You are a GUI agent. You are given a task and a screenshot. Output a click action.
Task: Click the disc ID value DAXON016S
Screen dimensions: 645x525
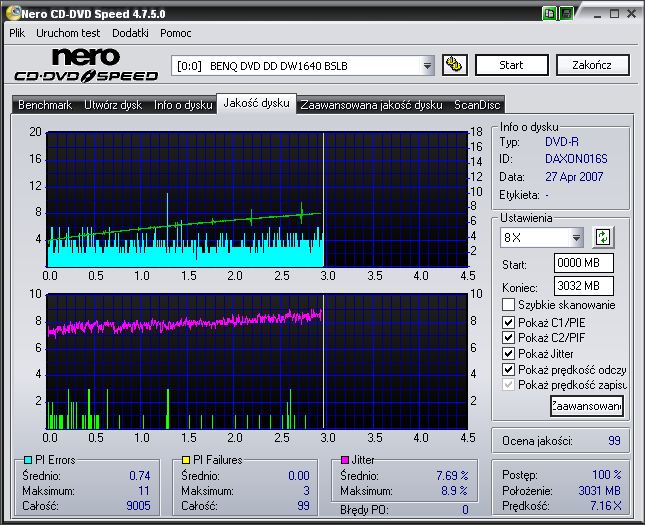[576, 159]
